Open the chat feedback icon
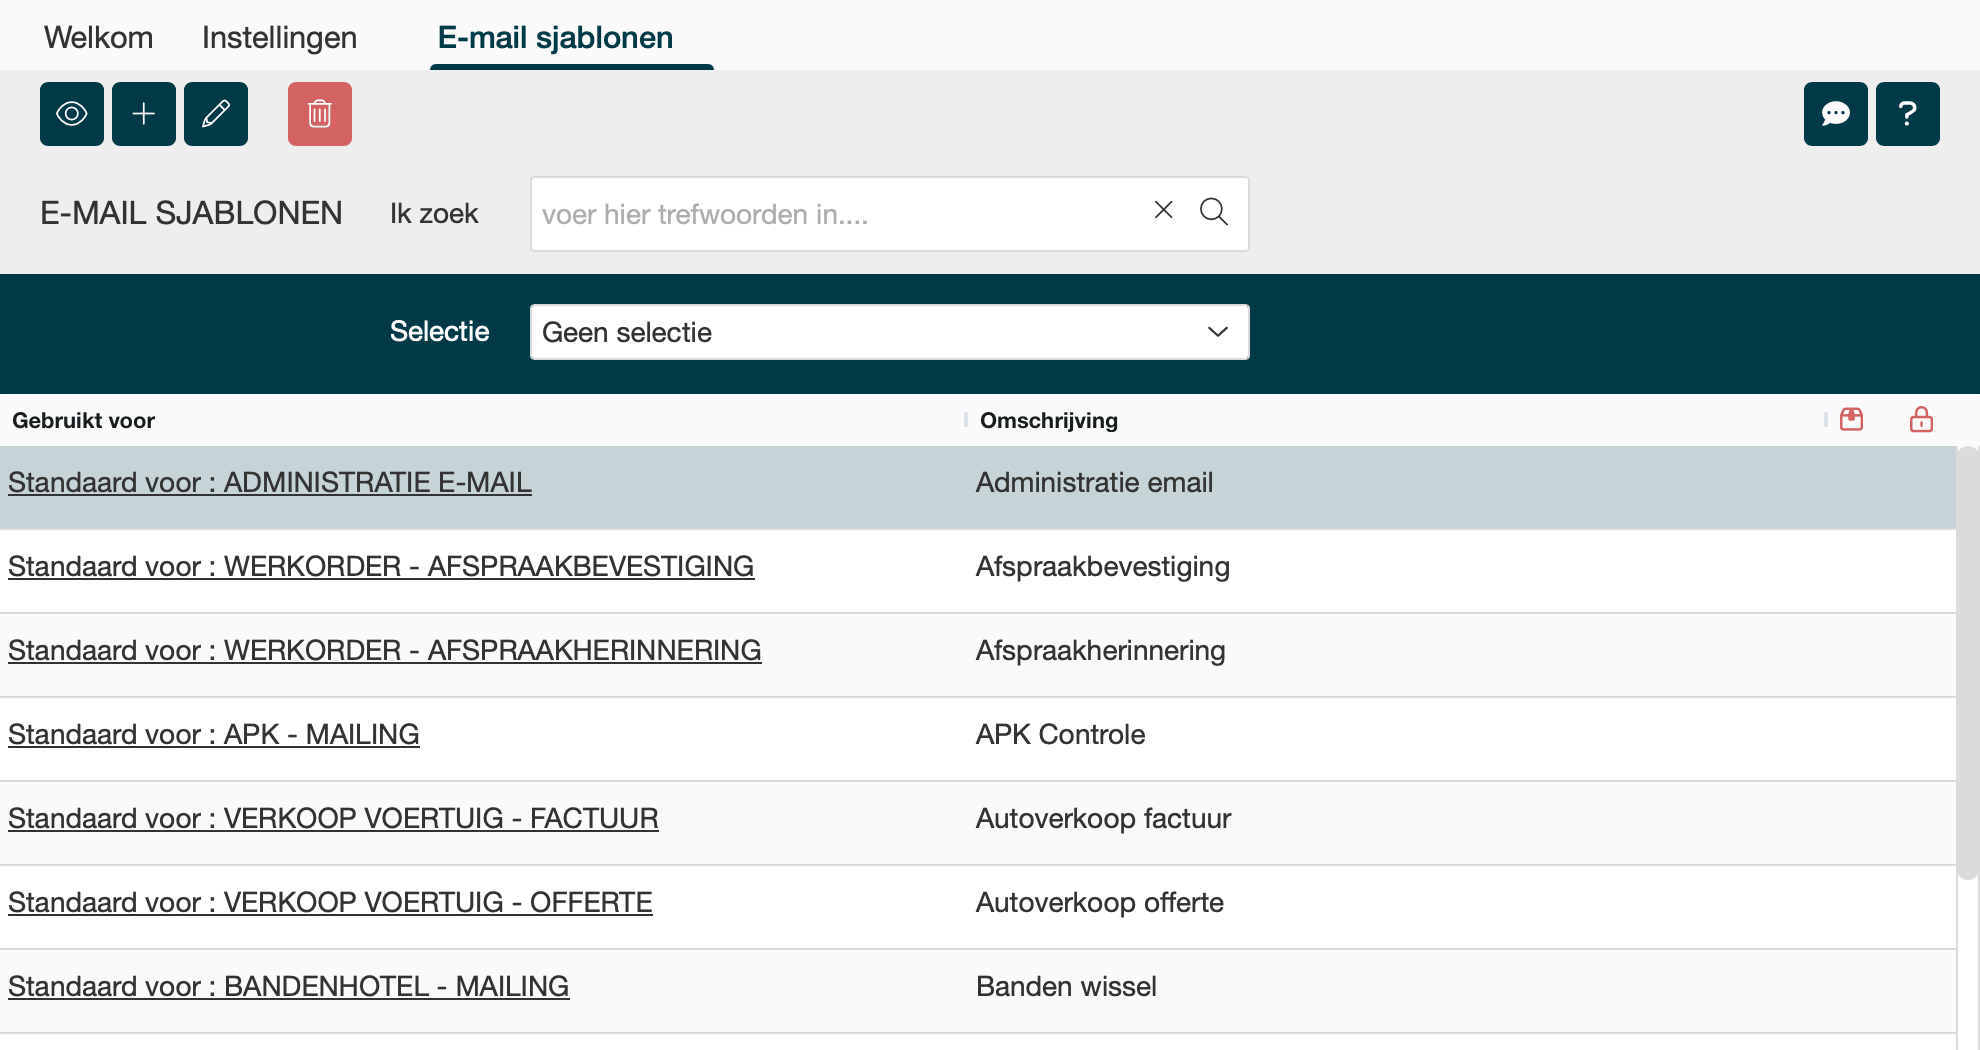Viewport: 1980px width, 1050px height. 1835,114
